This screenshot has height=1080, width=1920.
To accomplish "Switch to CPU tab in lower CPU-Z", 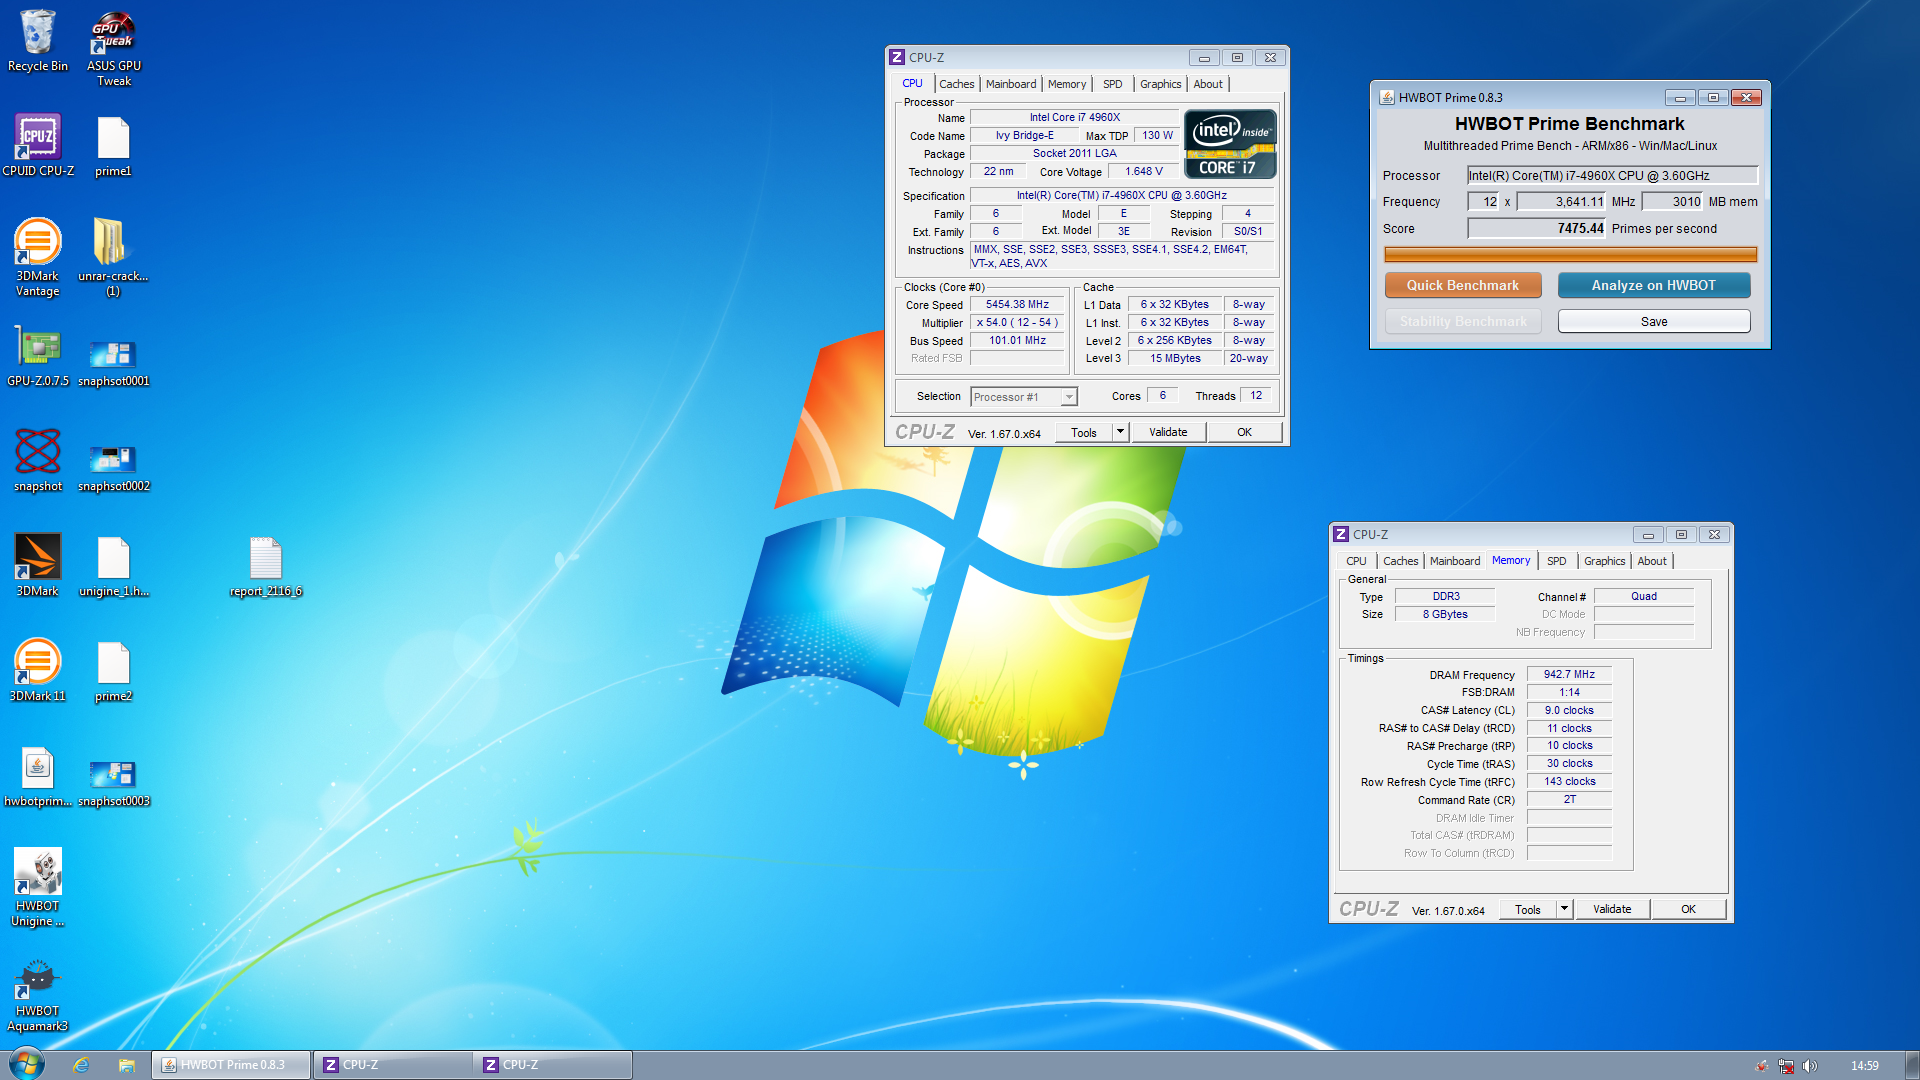I will coord(1356,561).
